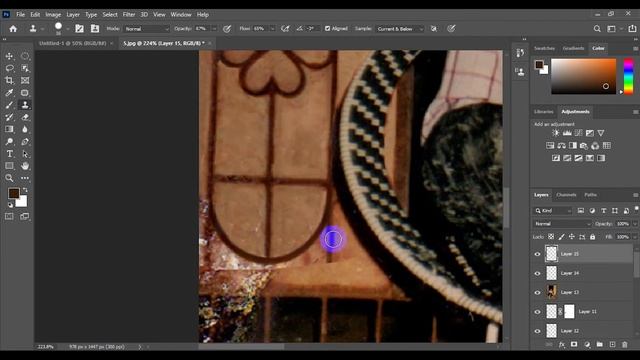640x360 pixels.
Task: Toggle the Aligned checkbox
Action: [327, 29]
